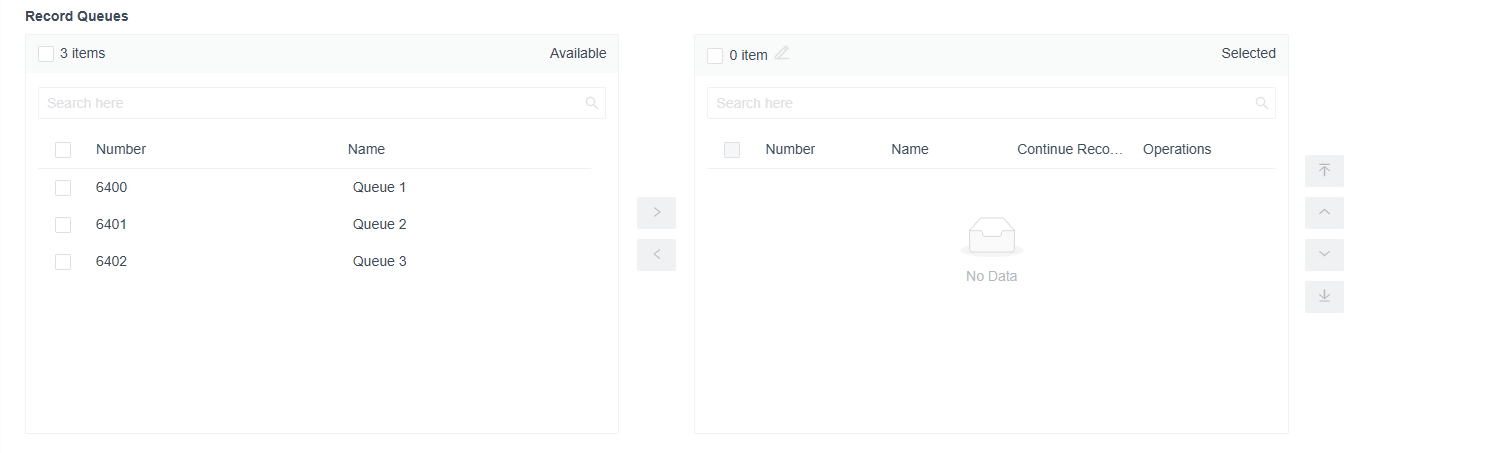Click the 6402 number cell

tap(111, 261)
